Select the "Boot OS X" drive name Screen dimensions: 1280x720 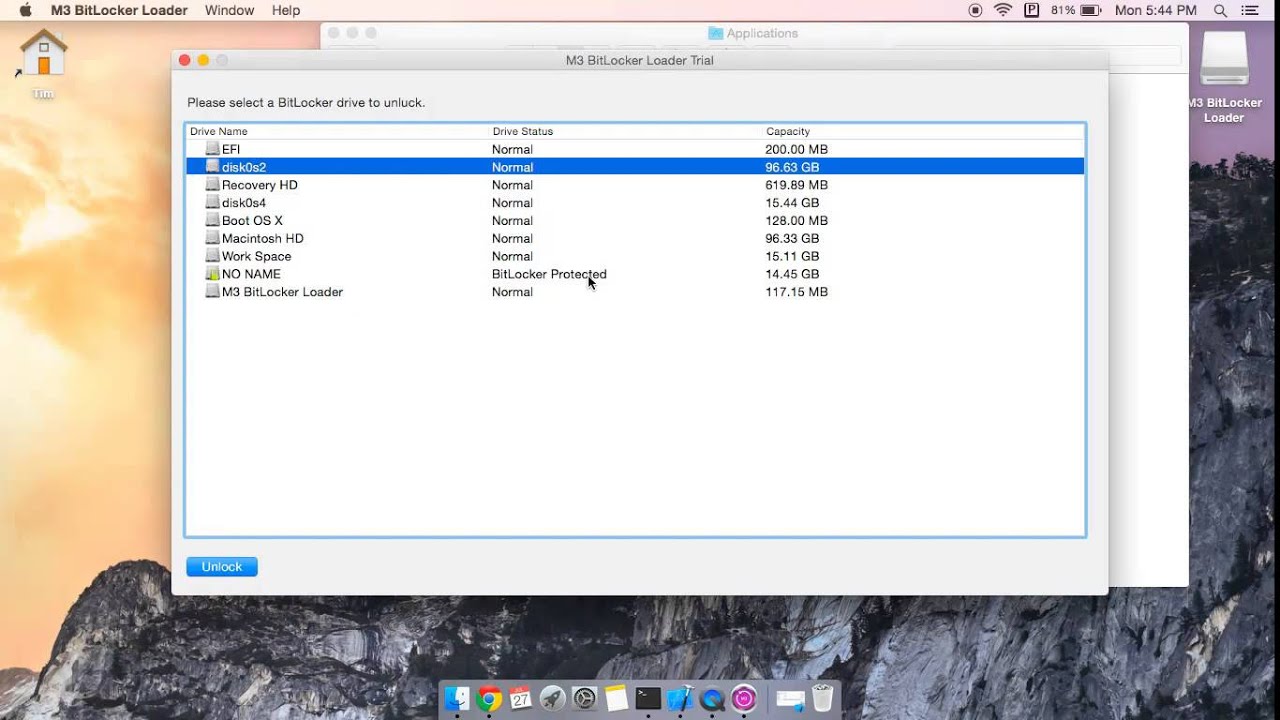[252, 221]
